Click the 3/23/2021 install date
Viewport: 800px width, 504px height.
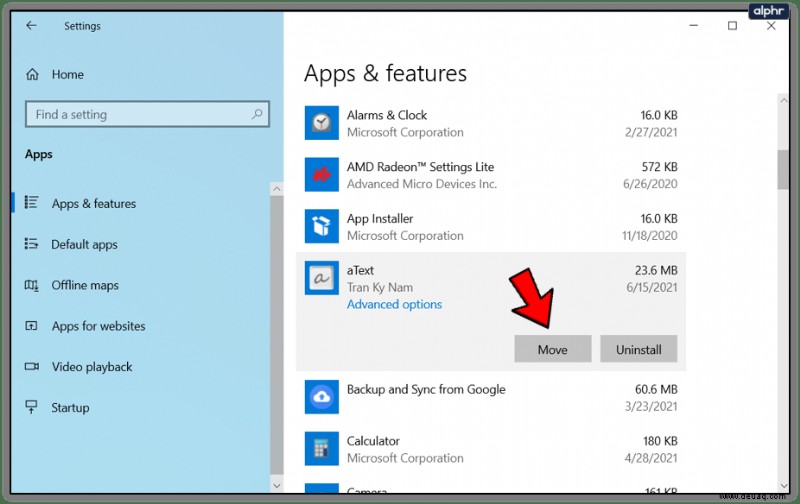(x=651, y=407)
